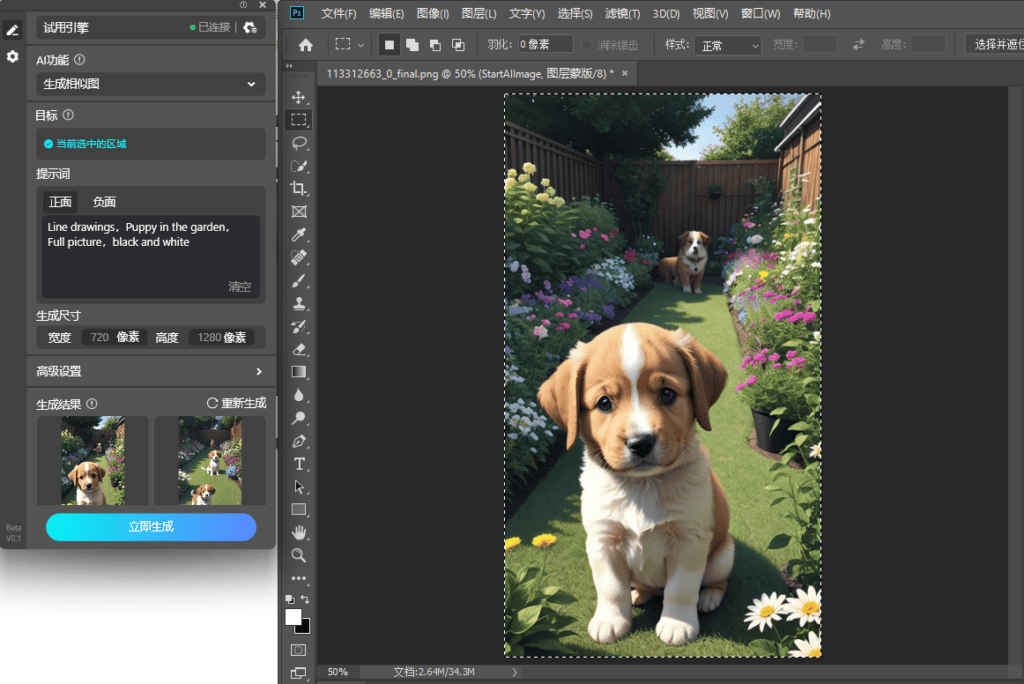Switch prompt to 负面 negative tab
The width and height of the screenshot is (1024, 684).
click(x=104, y=202)
